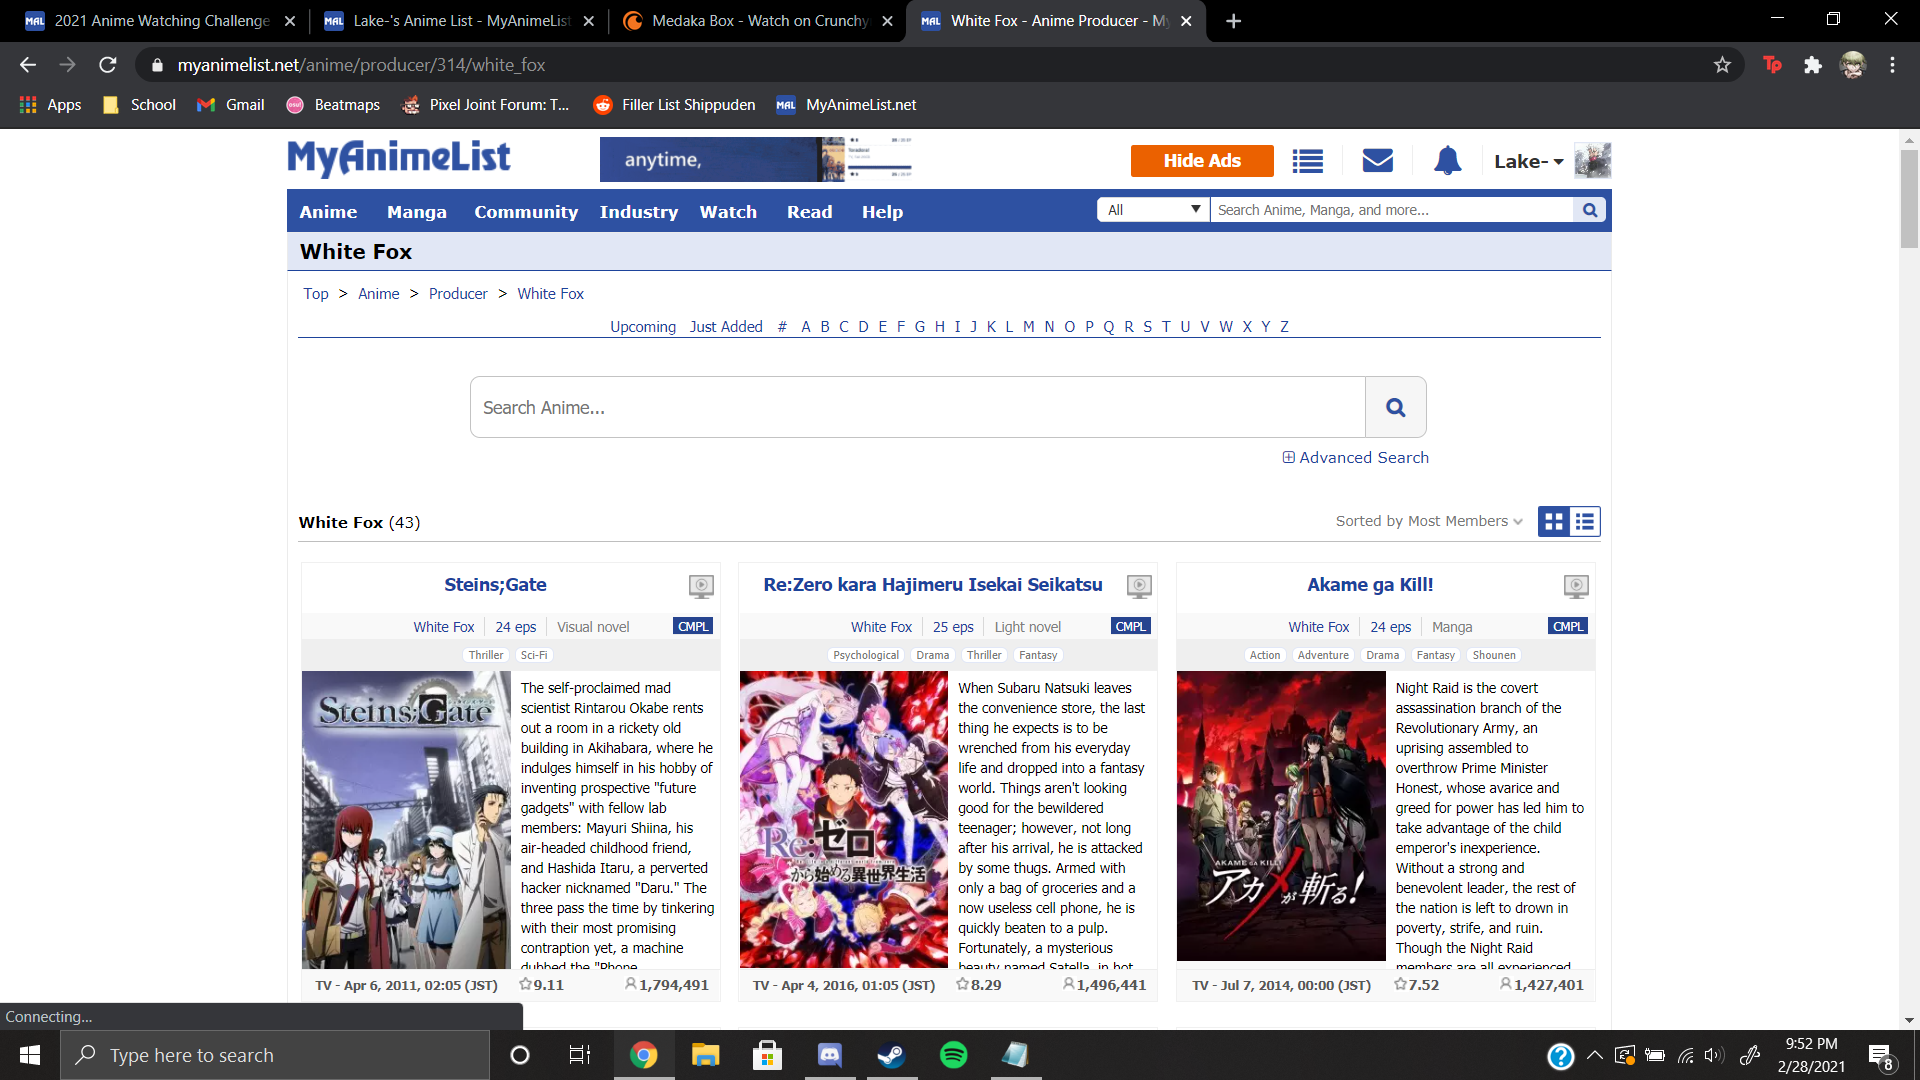Open the anime list icon in header
This screenshot has height=1080, width=1920.
[x=1307, y=161]
